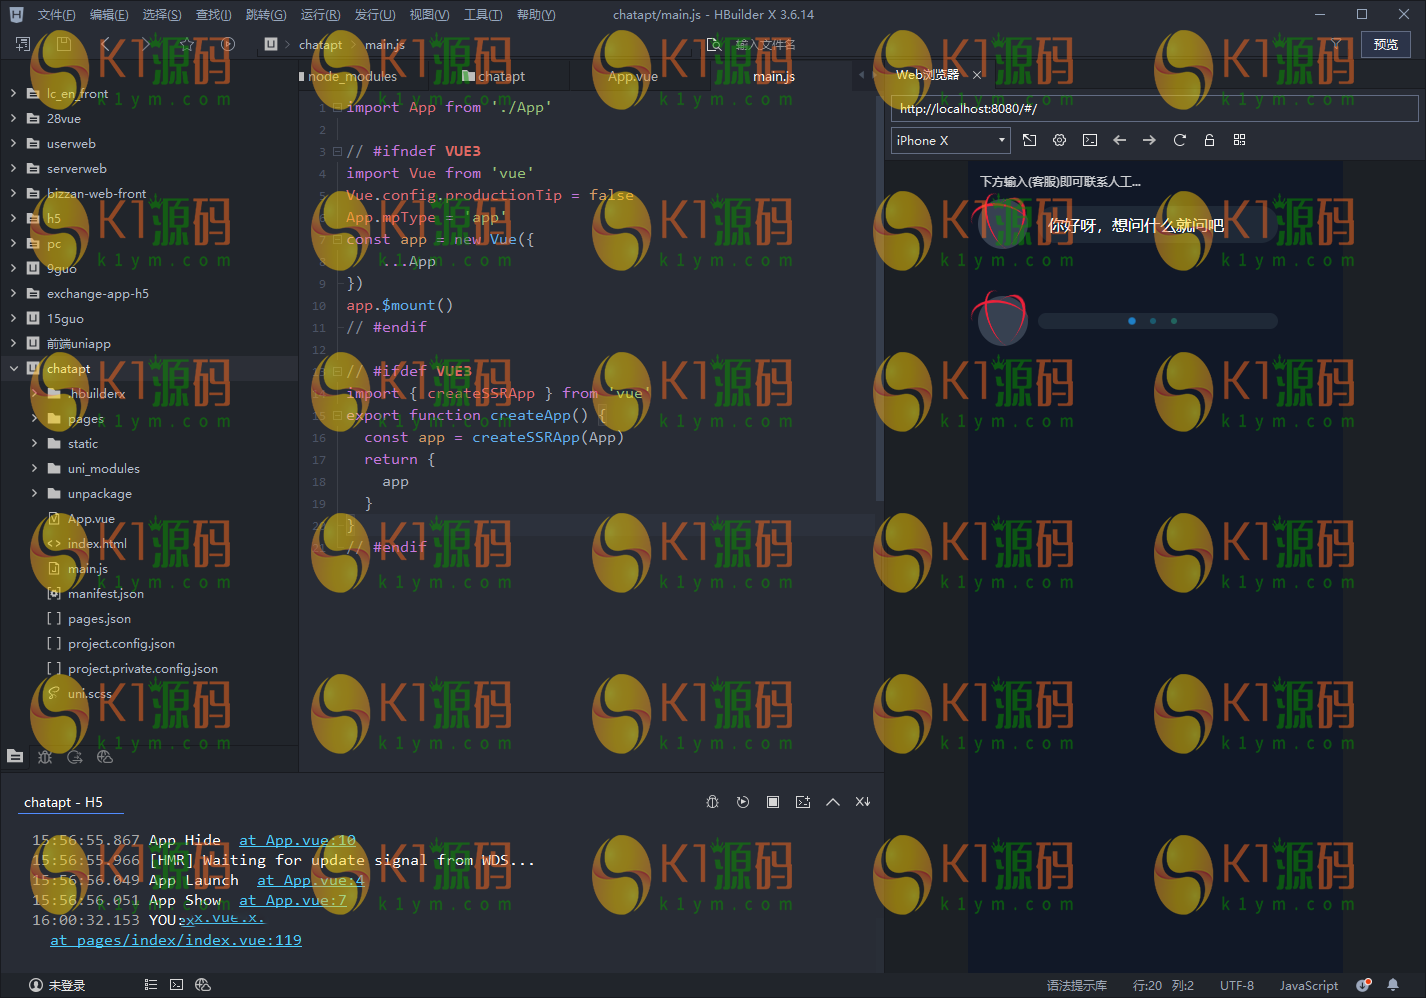Viewport: 1426px width, 998px height.
Task: Select pages.json in project tree
Action: coord(99,618)
